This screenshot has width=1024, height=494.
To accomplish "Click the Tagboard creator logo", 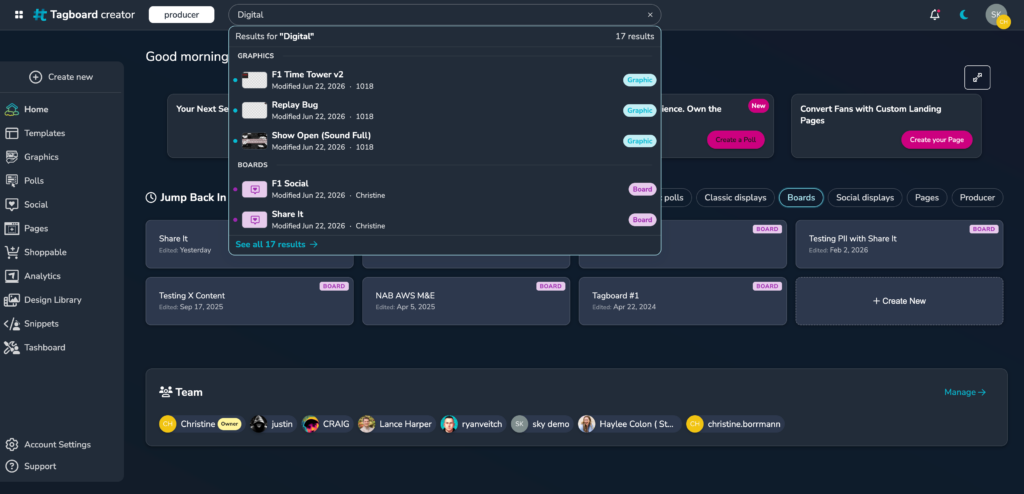I will coord(84,14).
